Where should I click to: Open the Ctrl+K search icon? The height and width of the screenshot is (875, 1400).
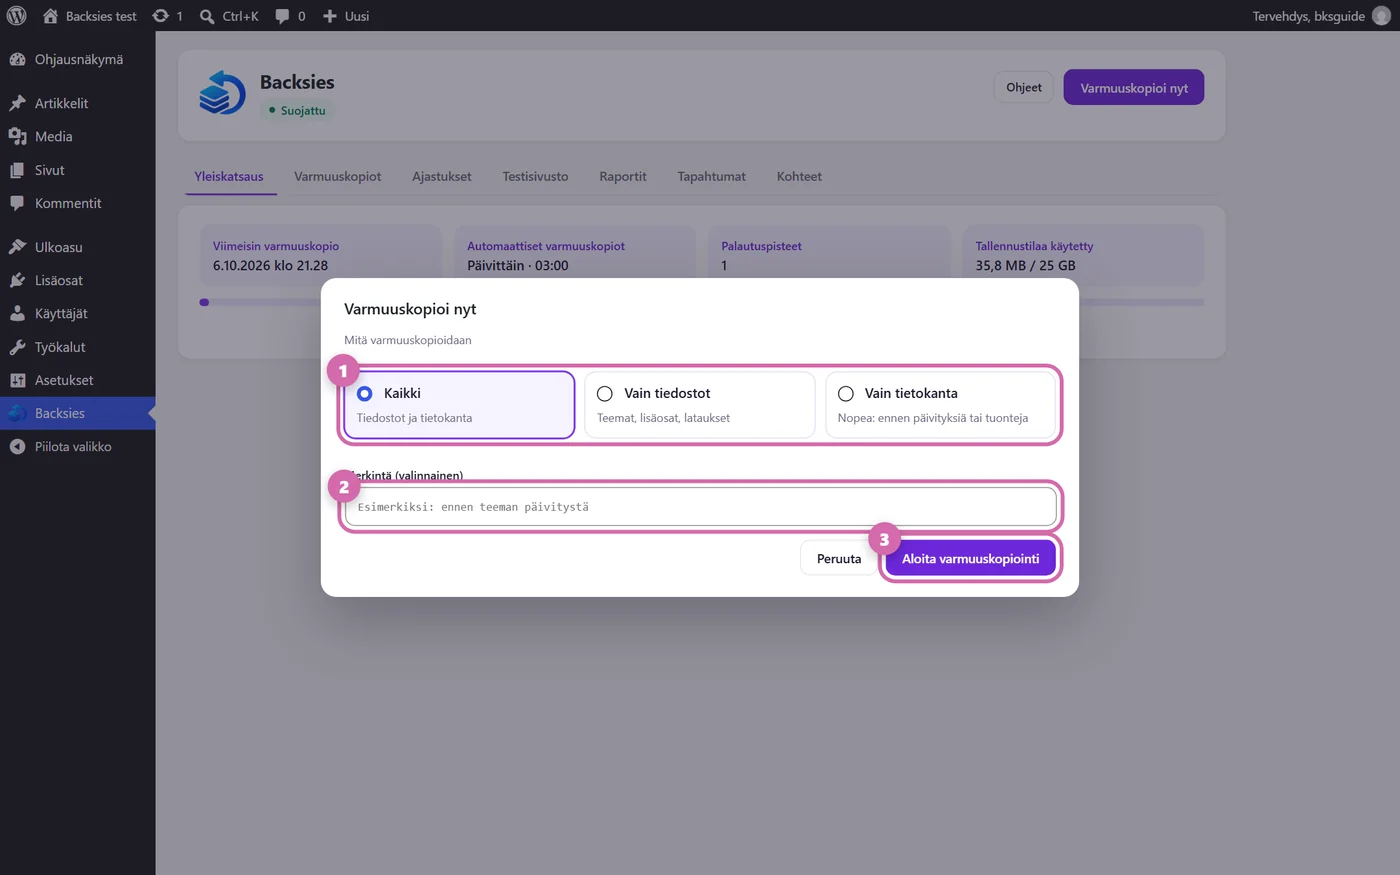click(x=207, y=16)
